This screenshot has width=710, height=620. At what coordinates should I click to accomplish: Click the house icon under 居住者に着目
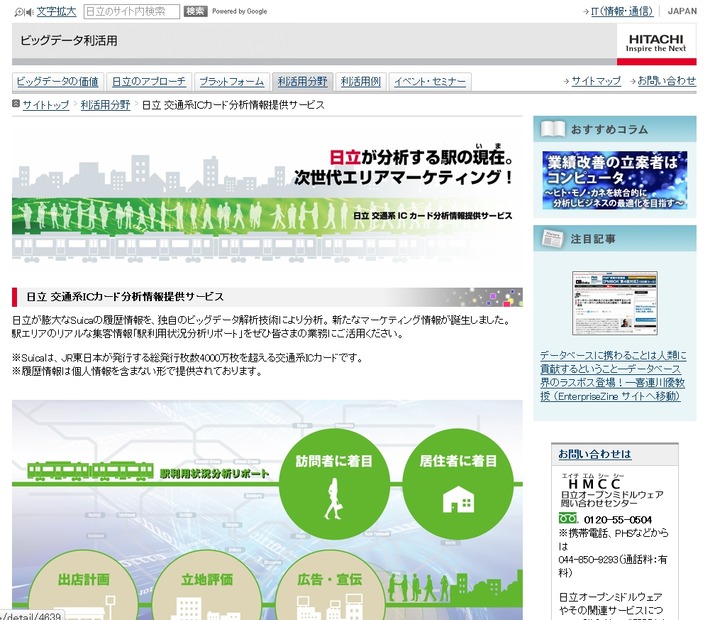[x=457, y=497]
